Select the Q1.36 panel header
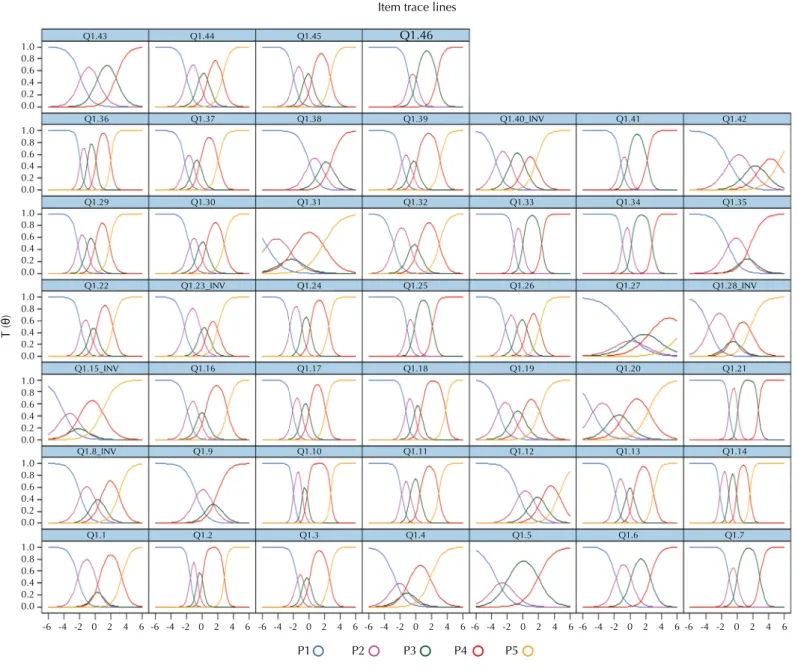Screen dimensions: 798x671 click(95, 119)
